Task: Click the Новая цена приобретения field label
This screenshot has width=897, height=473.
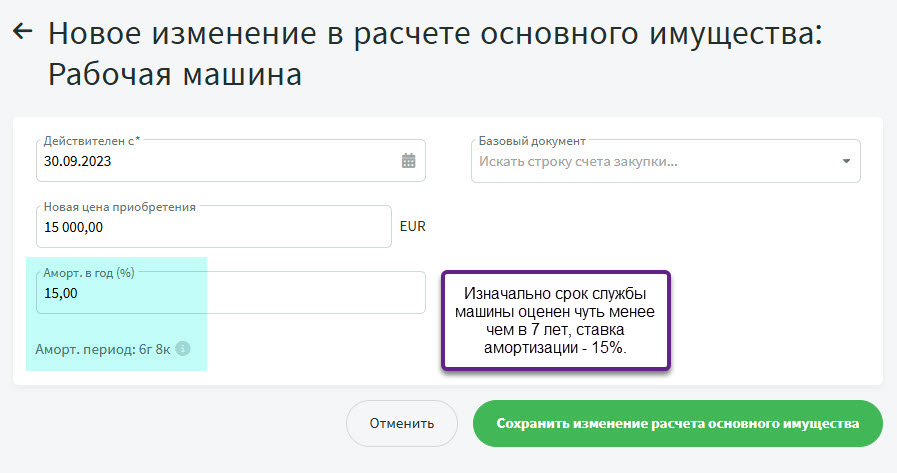Action: point(119,207)
